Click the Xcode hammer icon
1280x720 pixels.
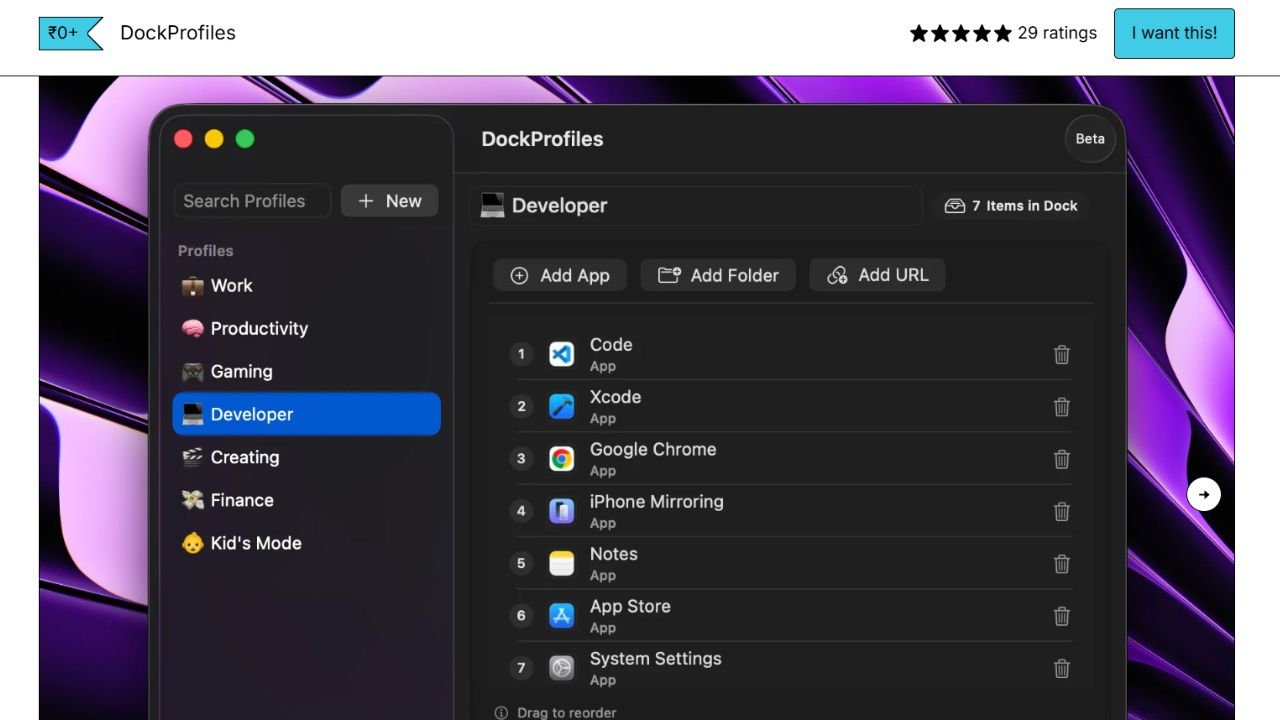point(562,407)
